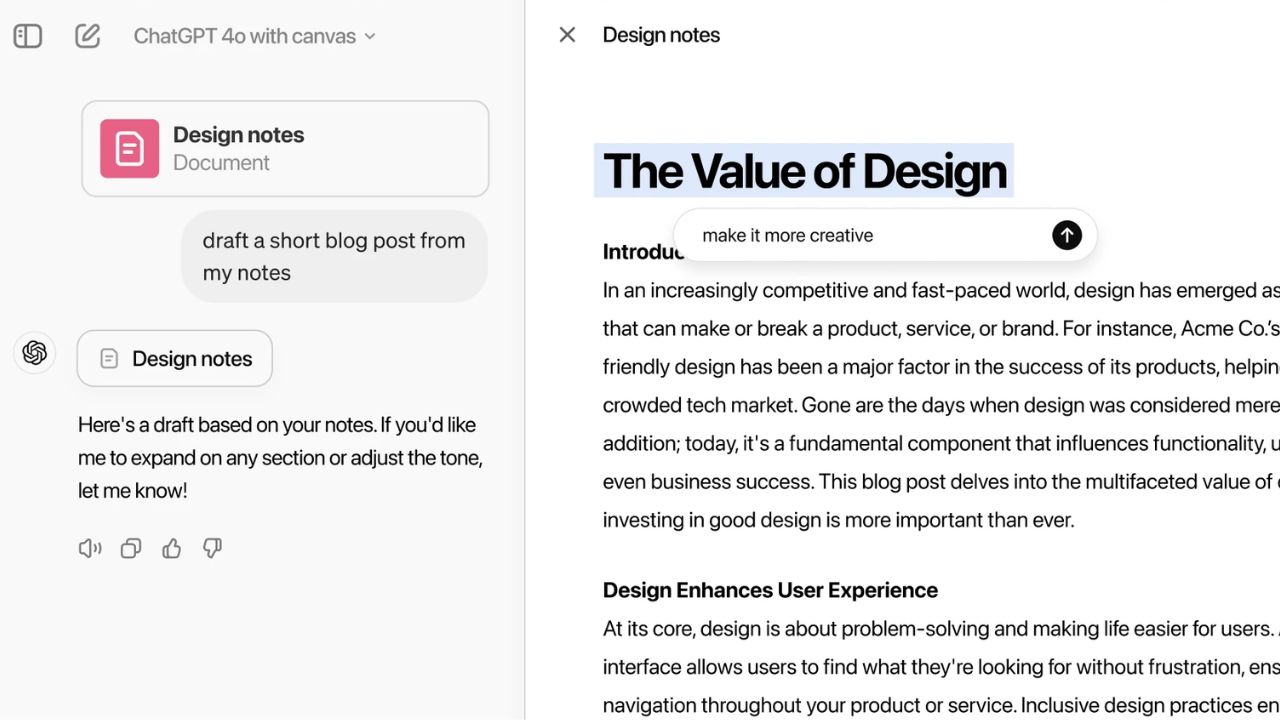Copy the assistant response
The width and height of the screenshot is (1280, 720).
click(x=131, y=548)
